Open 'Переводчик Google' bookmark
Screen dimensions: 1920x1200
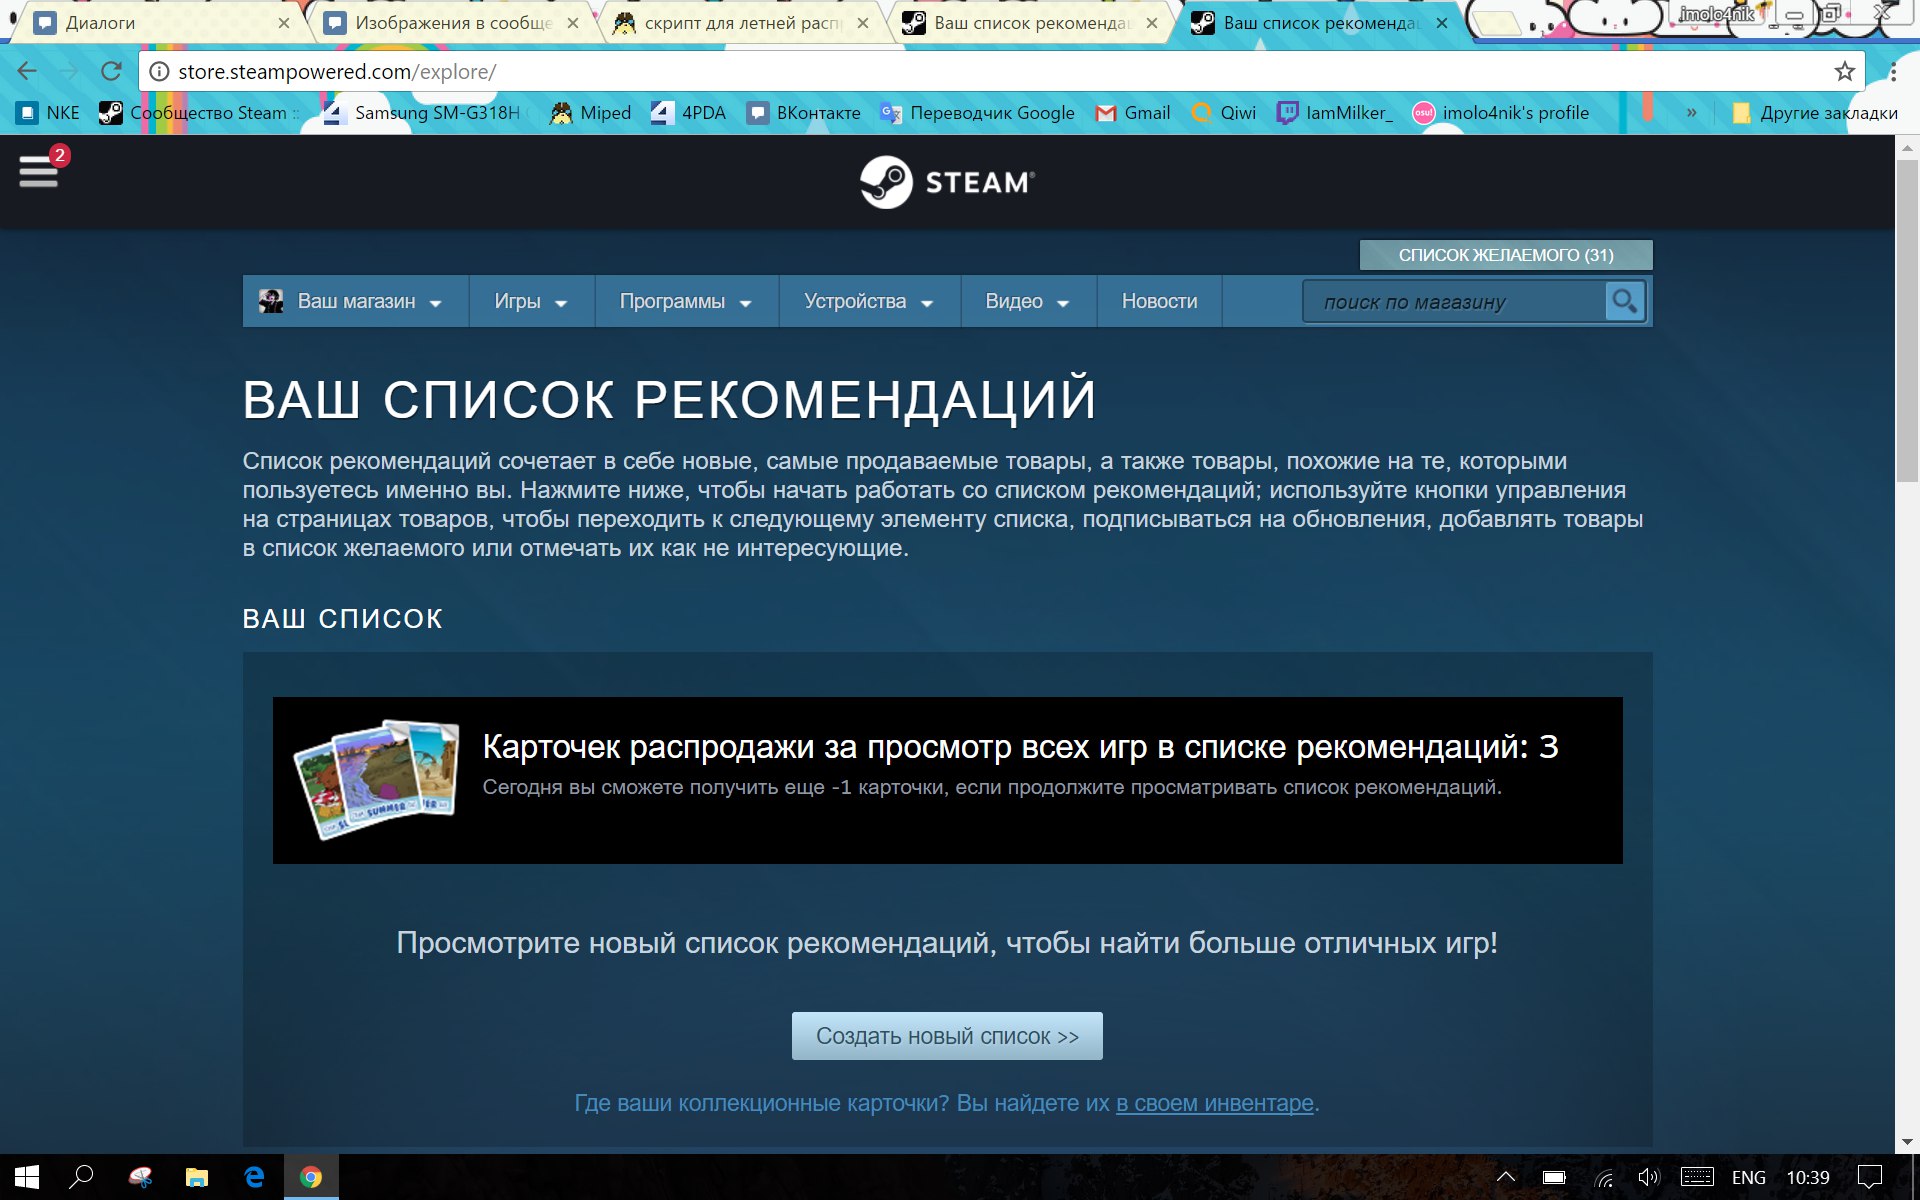977,113
